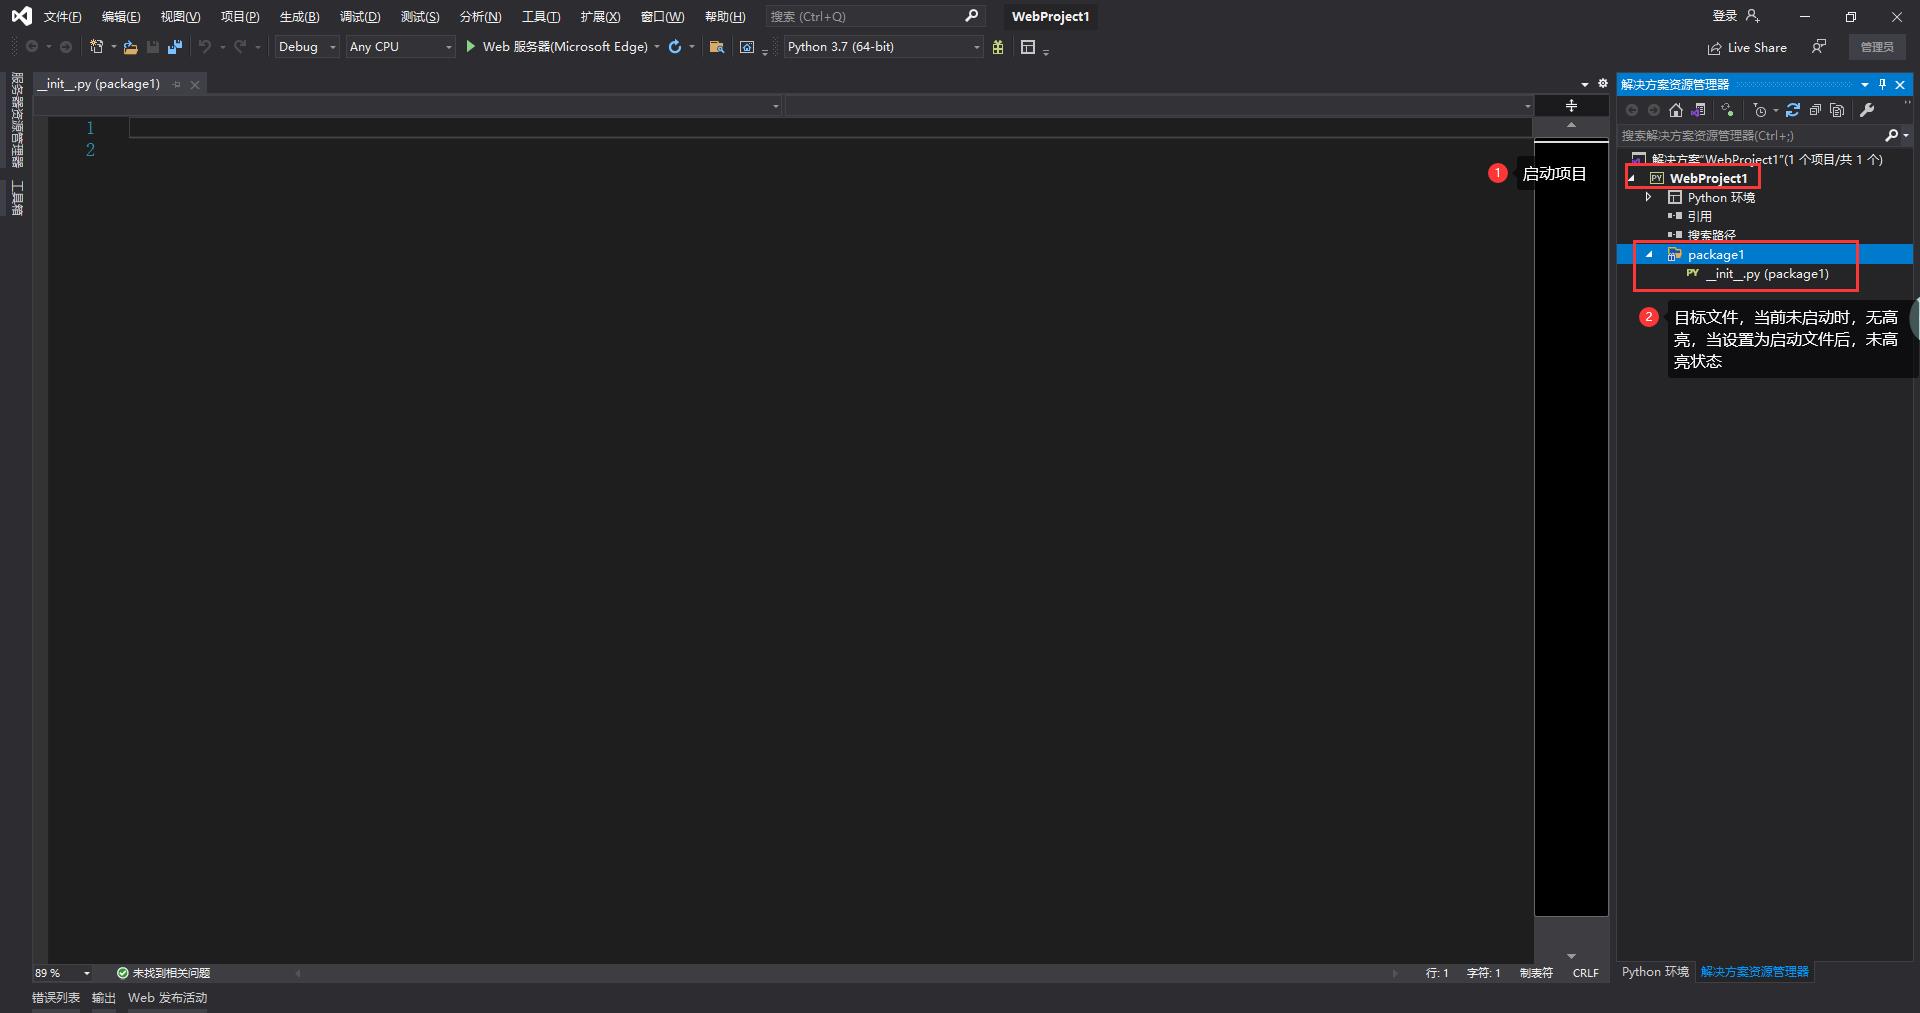Click the redo arrow icon
The image size is (1920, 1013).
coord(240,47)
